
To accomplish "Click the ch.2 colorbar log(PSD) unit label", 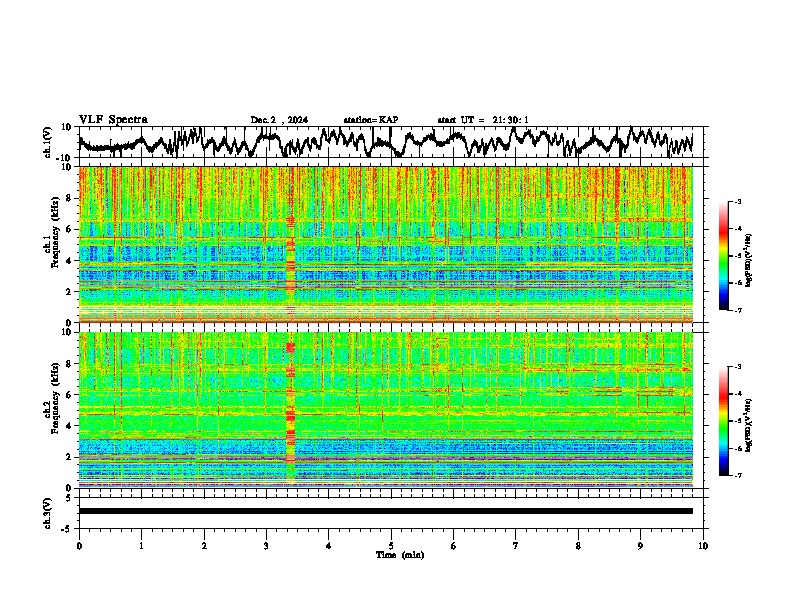I will [749, 425].
